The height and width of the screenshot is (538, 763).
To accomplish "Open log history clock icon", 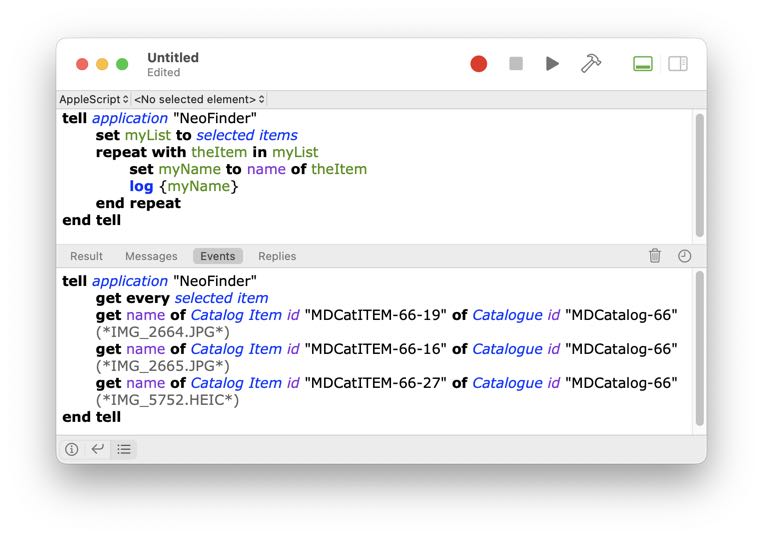I will (x=684, y=256).
